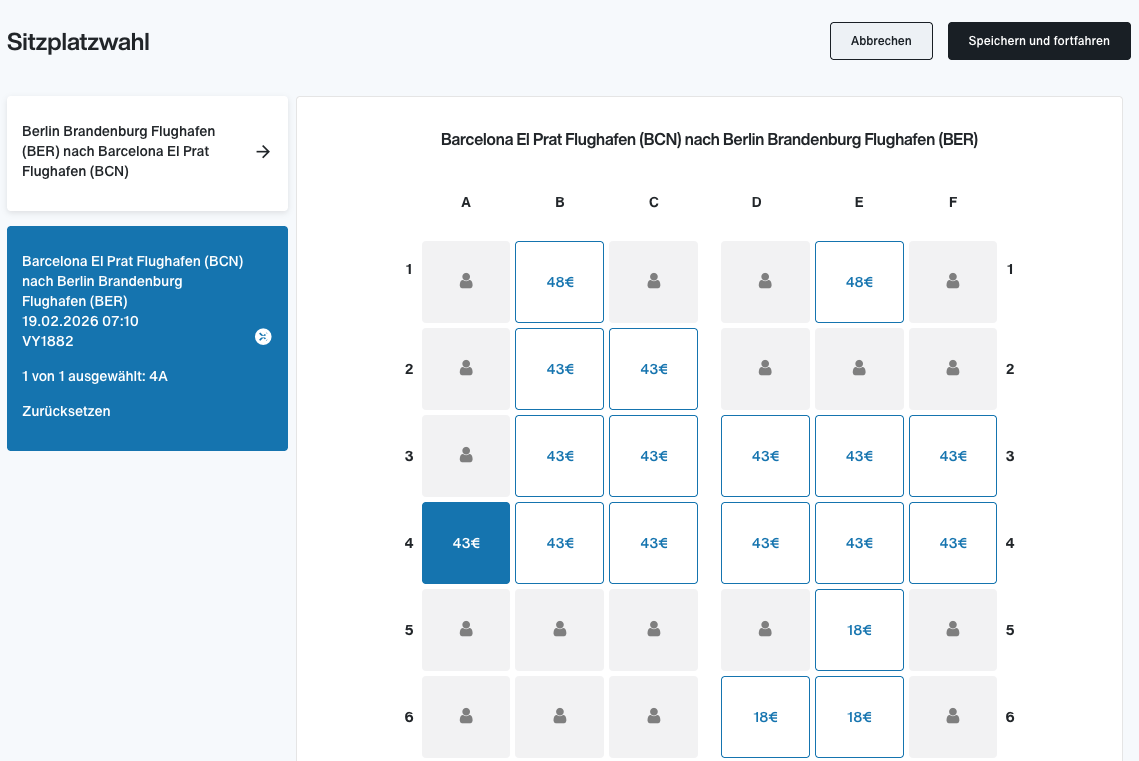The width and height of the screenshot is (1139, 761).
Task: Select seat 3F for 43€
Action: (x=953, y=456)
